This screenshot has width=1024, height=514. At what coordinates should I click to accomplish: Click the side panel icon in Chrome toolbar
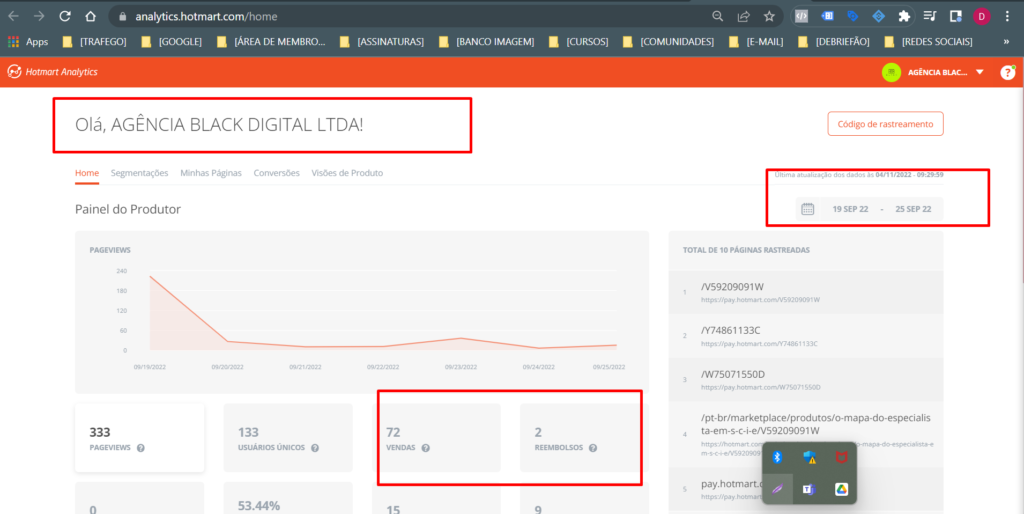955,16
